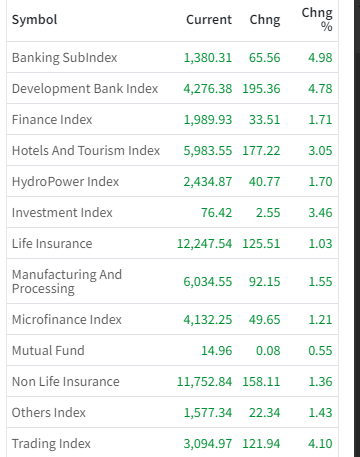Click the Chng % column header
This screenshot has width=360, height=457.
coord(317,20)
